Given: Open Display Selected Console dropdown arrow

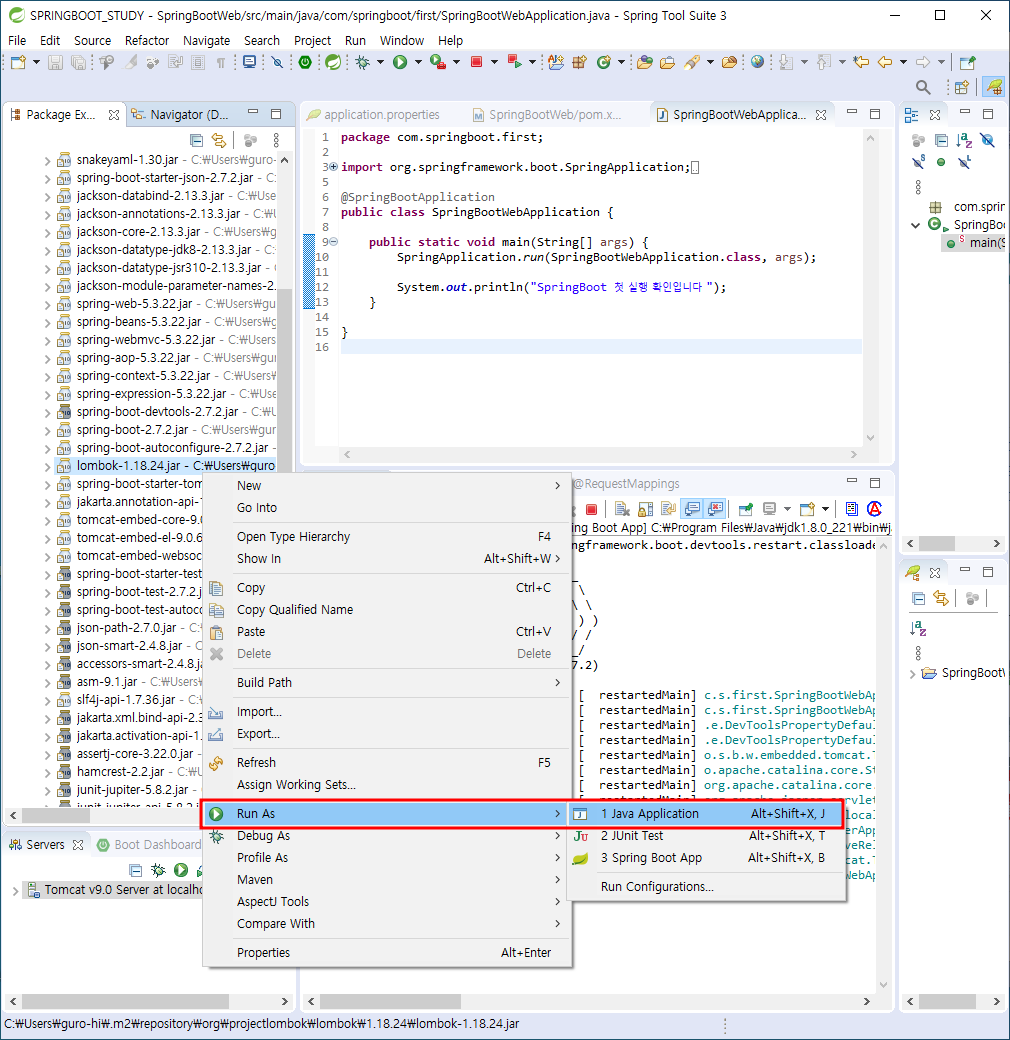Looking at the screenshot, I should [x=787, y=509].
